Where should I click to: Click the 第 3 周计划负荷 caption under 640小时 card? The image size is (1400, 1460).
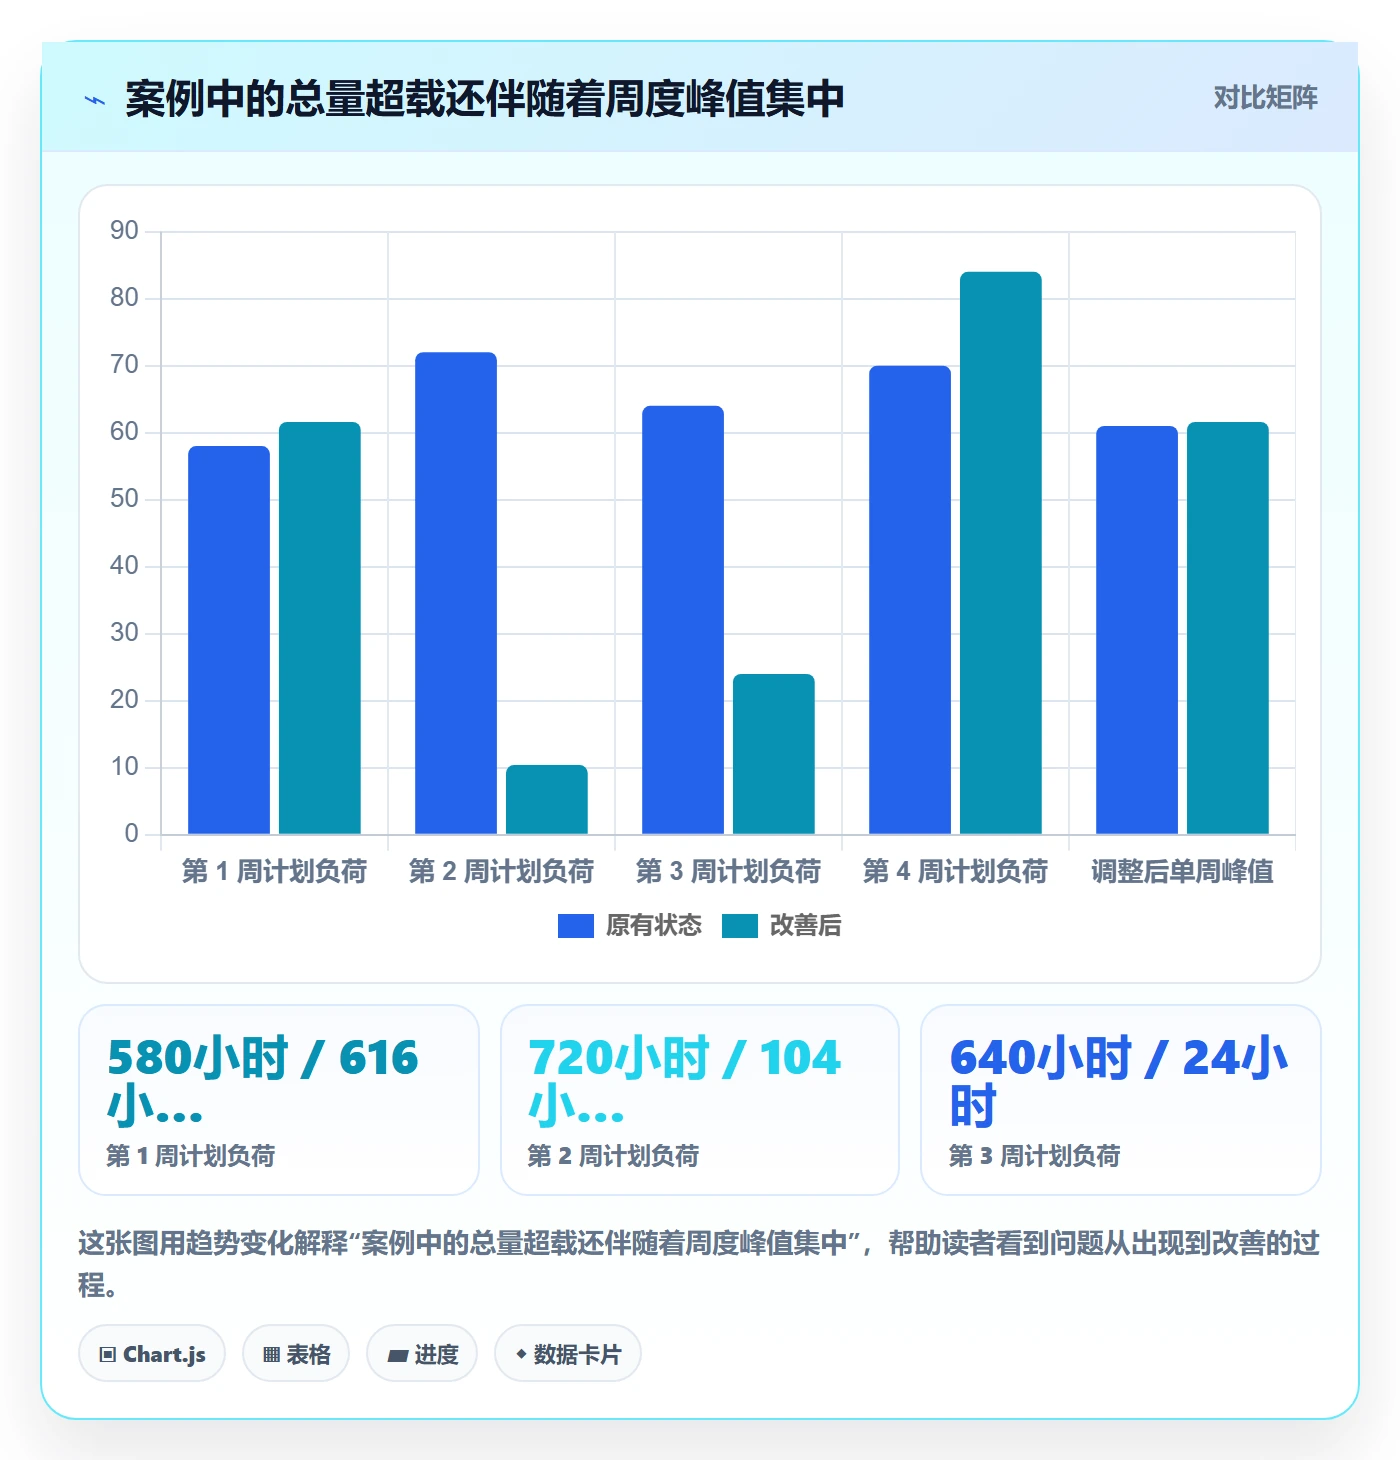point(1034,1157)
